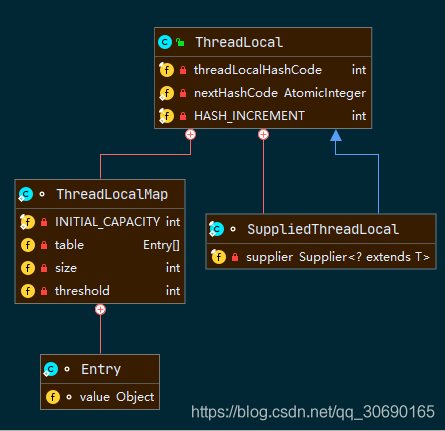Select the SuppliedThreadLocal class title
This screenshot has height=431, width=445.
click(323, 229)
